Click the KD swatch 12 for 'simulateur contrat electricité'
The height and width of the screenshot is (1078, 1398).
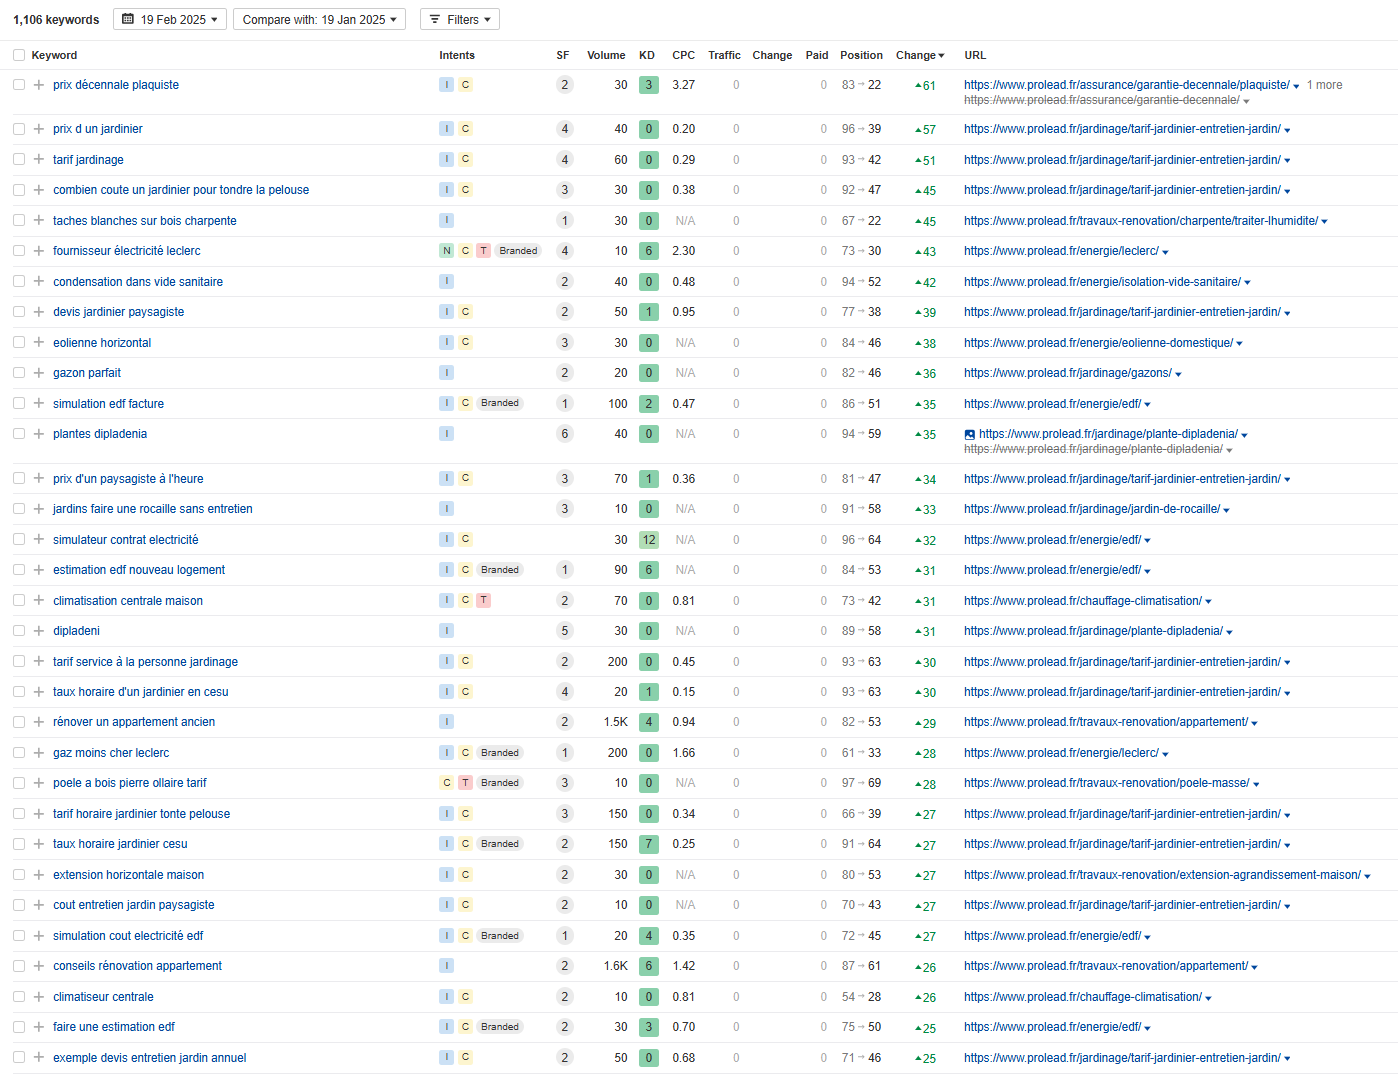point(648,540)
